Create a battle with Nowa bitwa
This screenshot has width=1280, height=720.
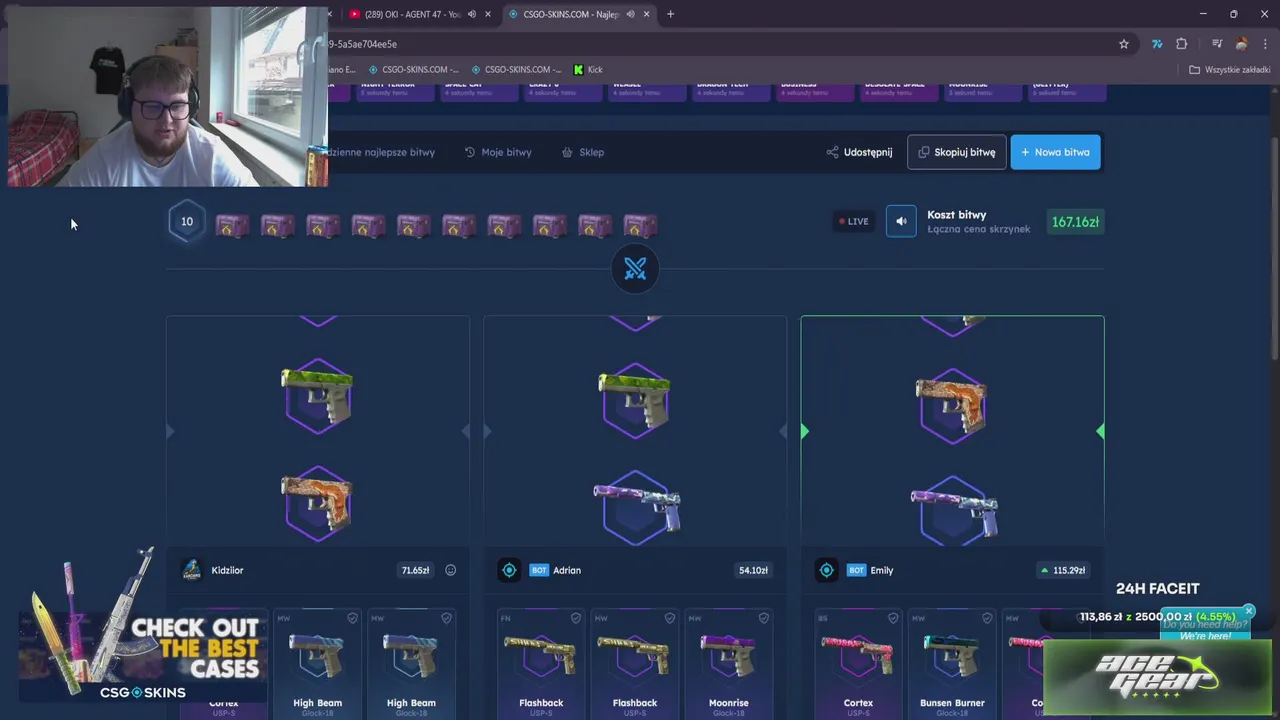[x=1055, y=152]
